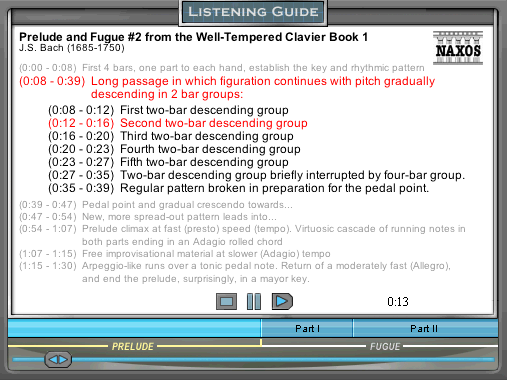Select the Fourth two-bar descending group
The height and width of the screenshot is (380, 507).
tap(174, 149)
